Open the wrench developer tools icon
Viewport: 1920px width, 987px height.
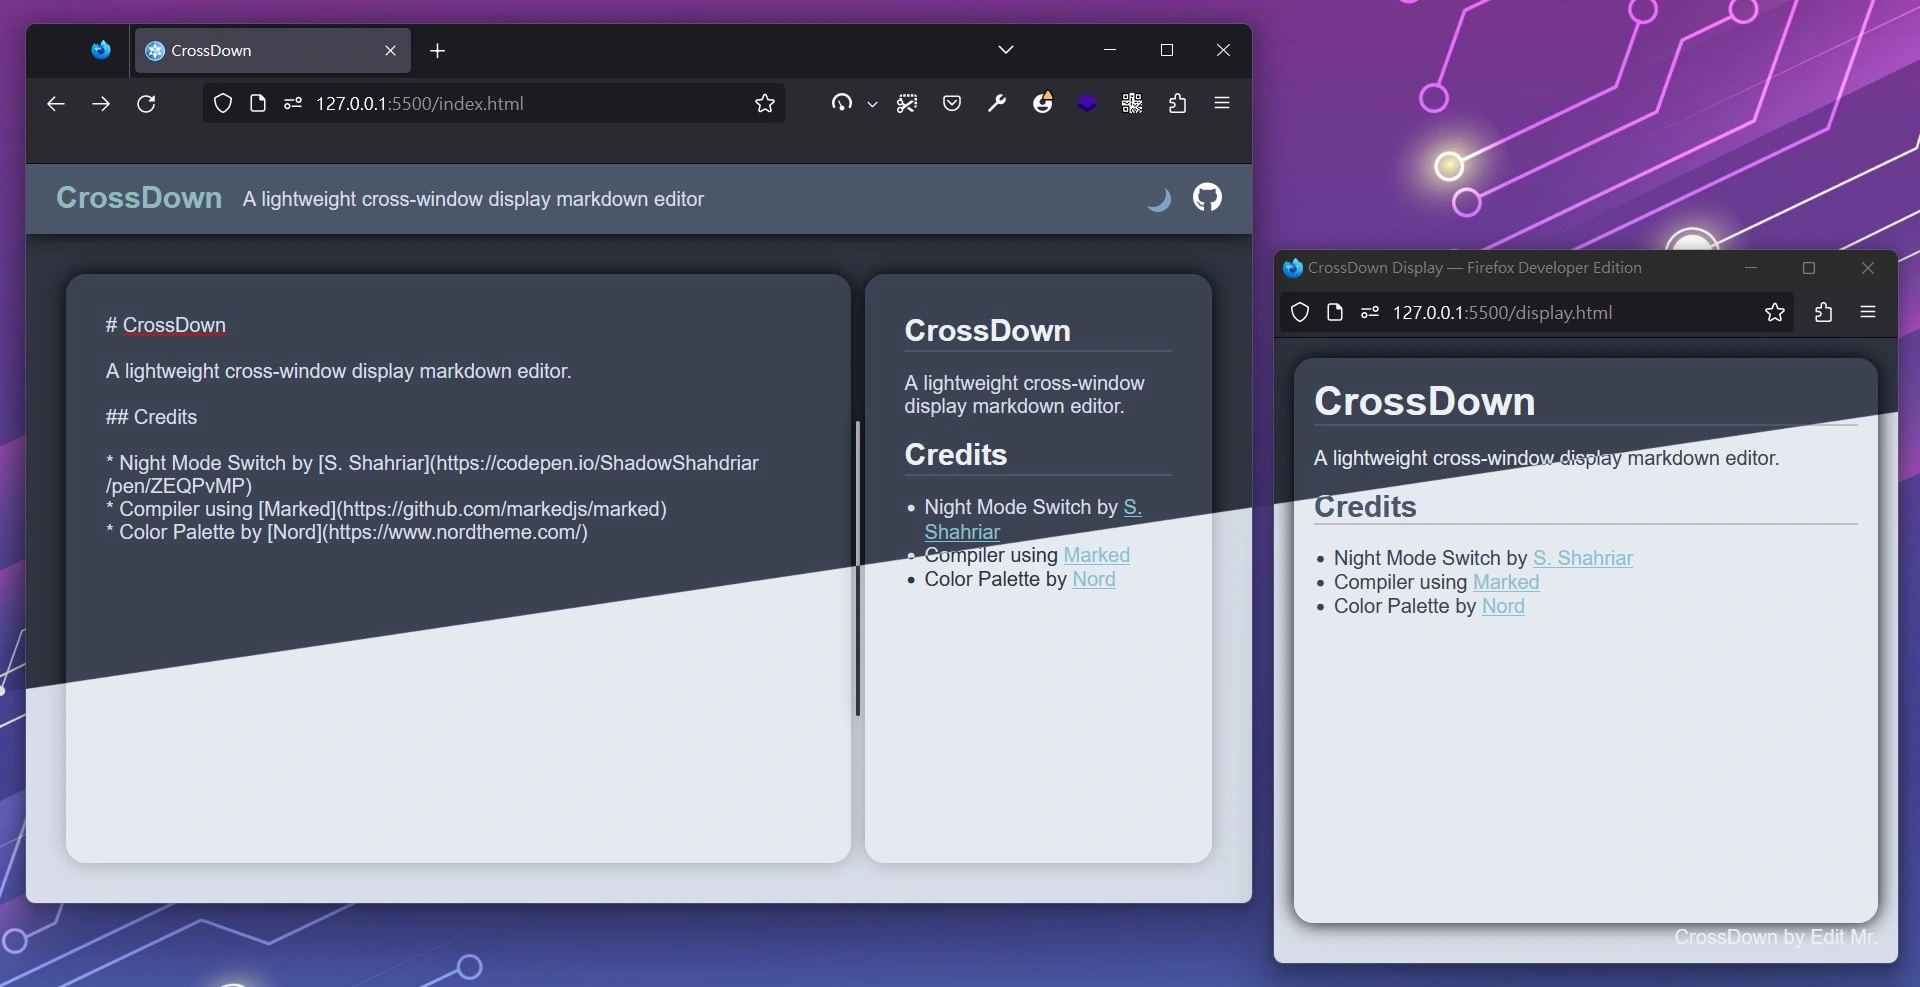(997, 103)
